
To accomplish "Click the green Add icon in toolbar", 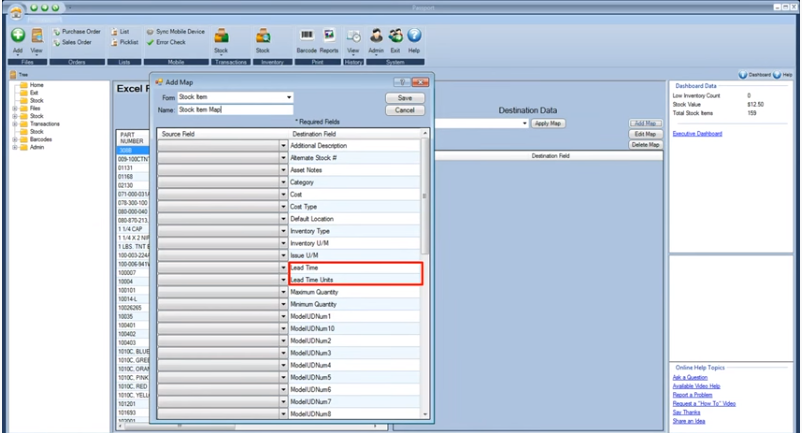I will coord(18,35).
